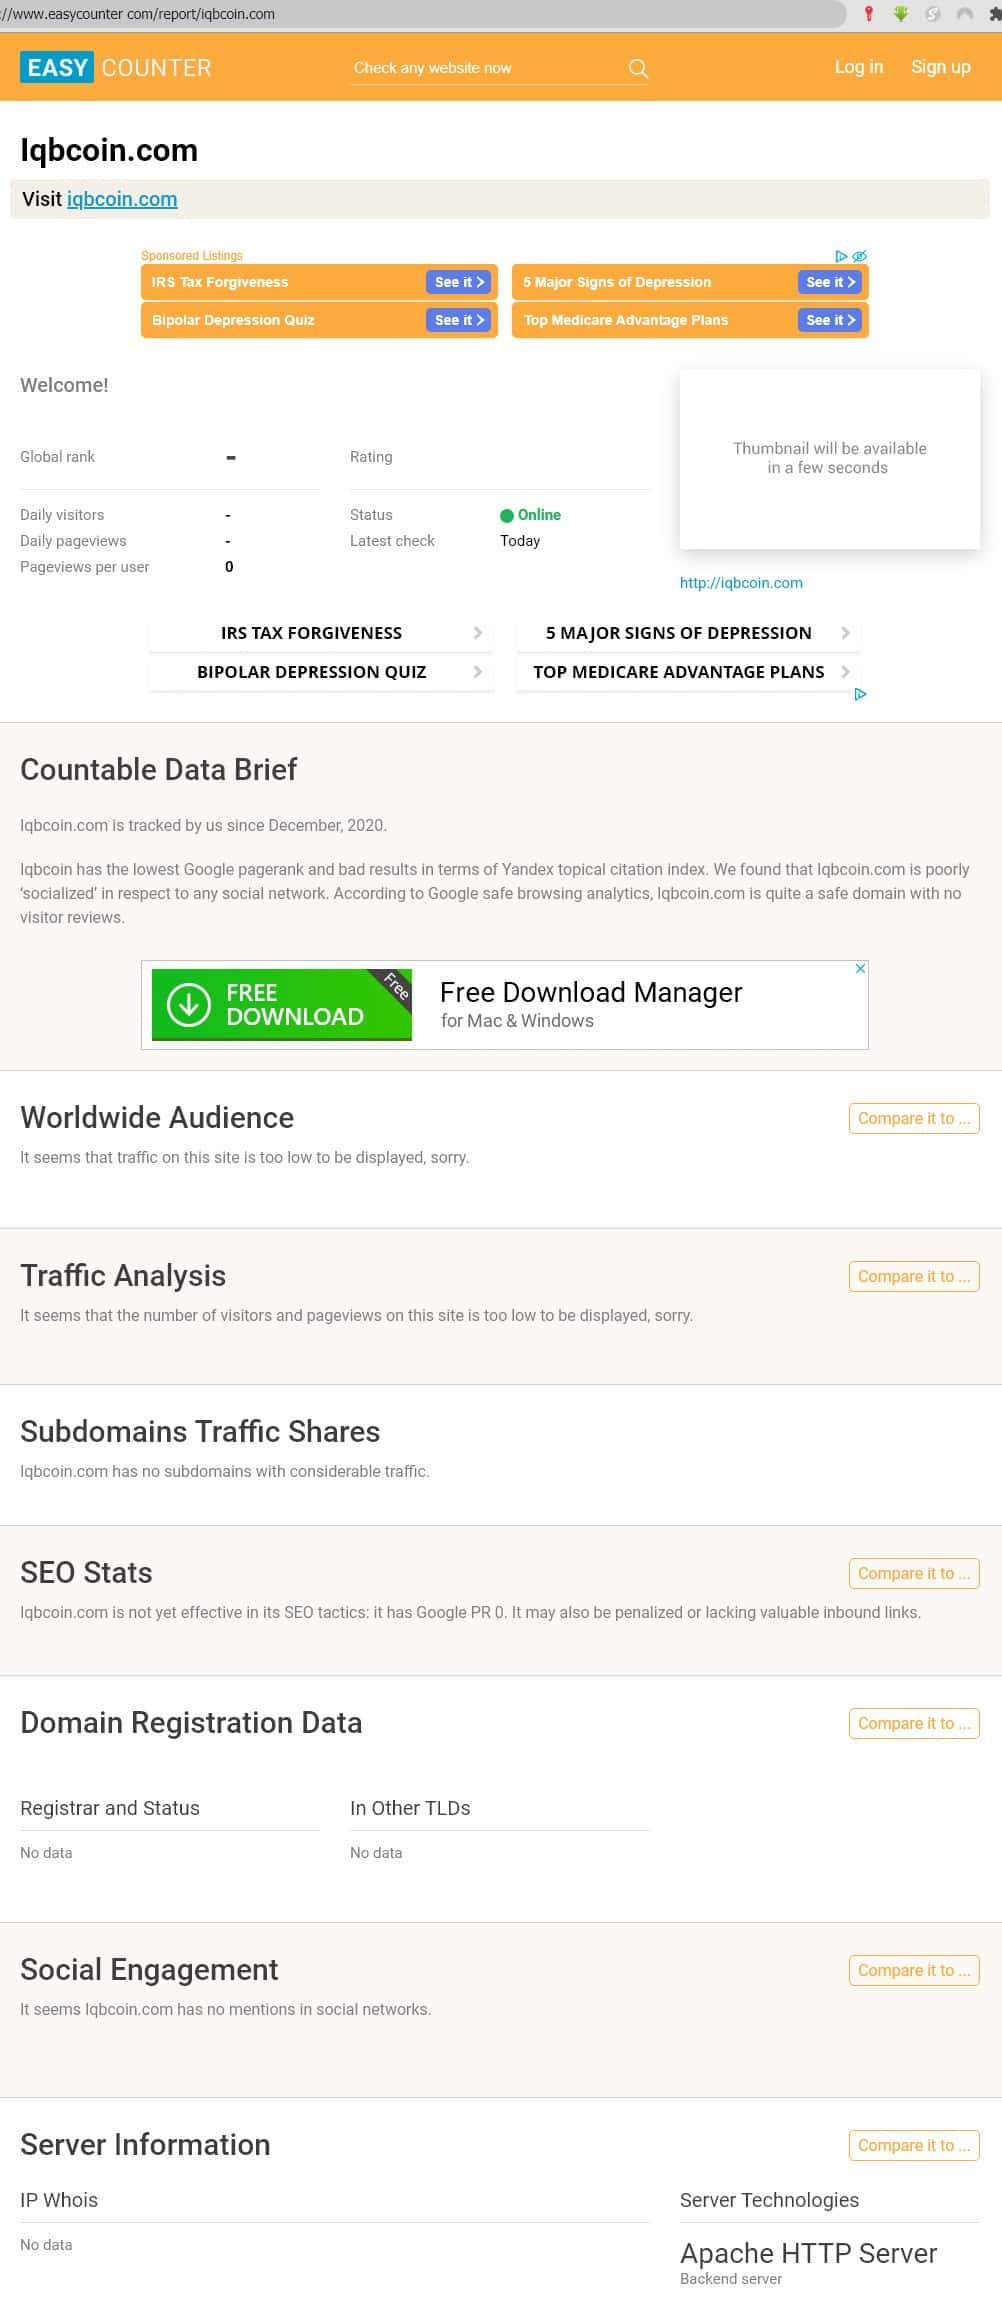
Task: Expand the Top Medicare Advantage Plans chevron
Action: pos(846,672)
